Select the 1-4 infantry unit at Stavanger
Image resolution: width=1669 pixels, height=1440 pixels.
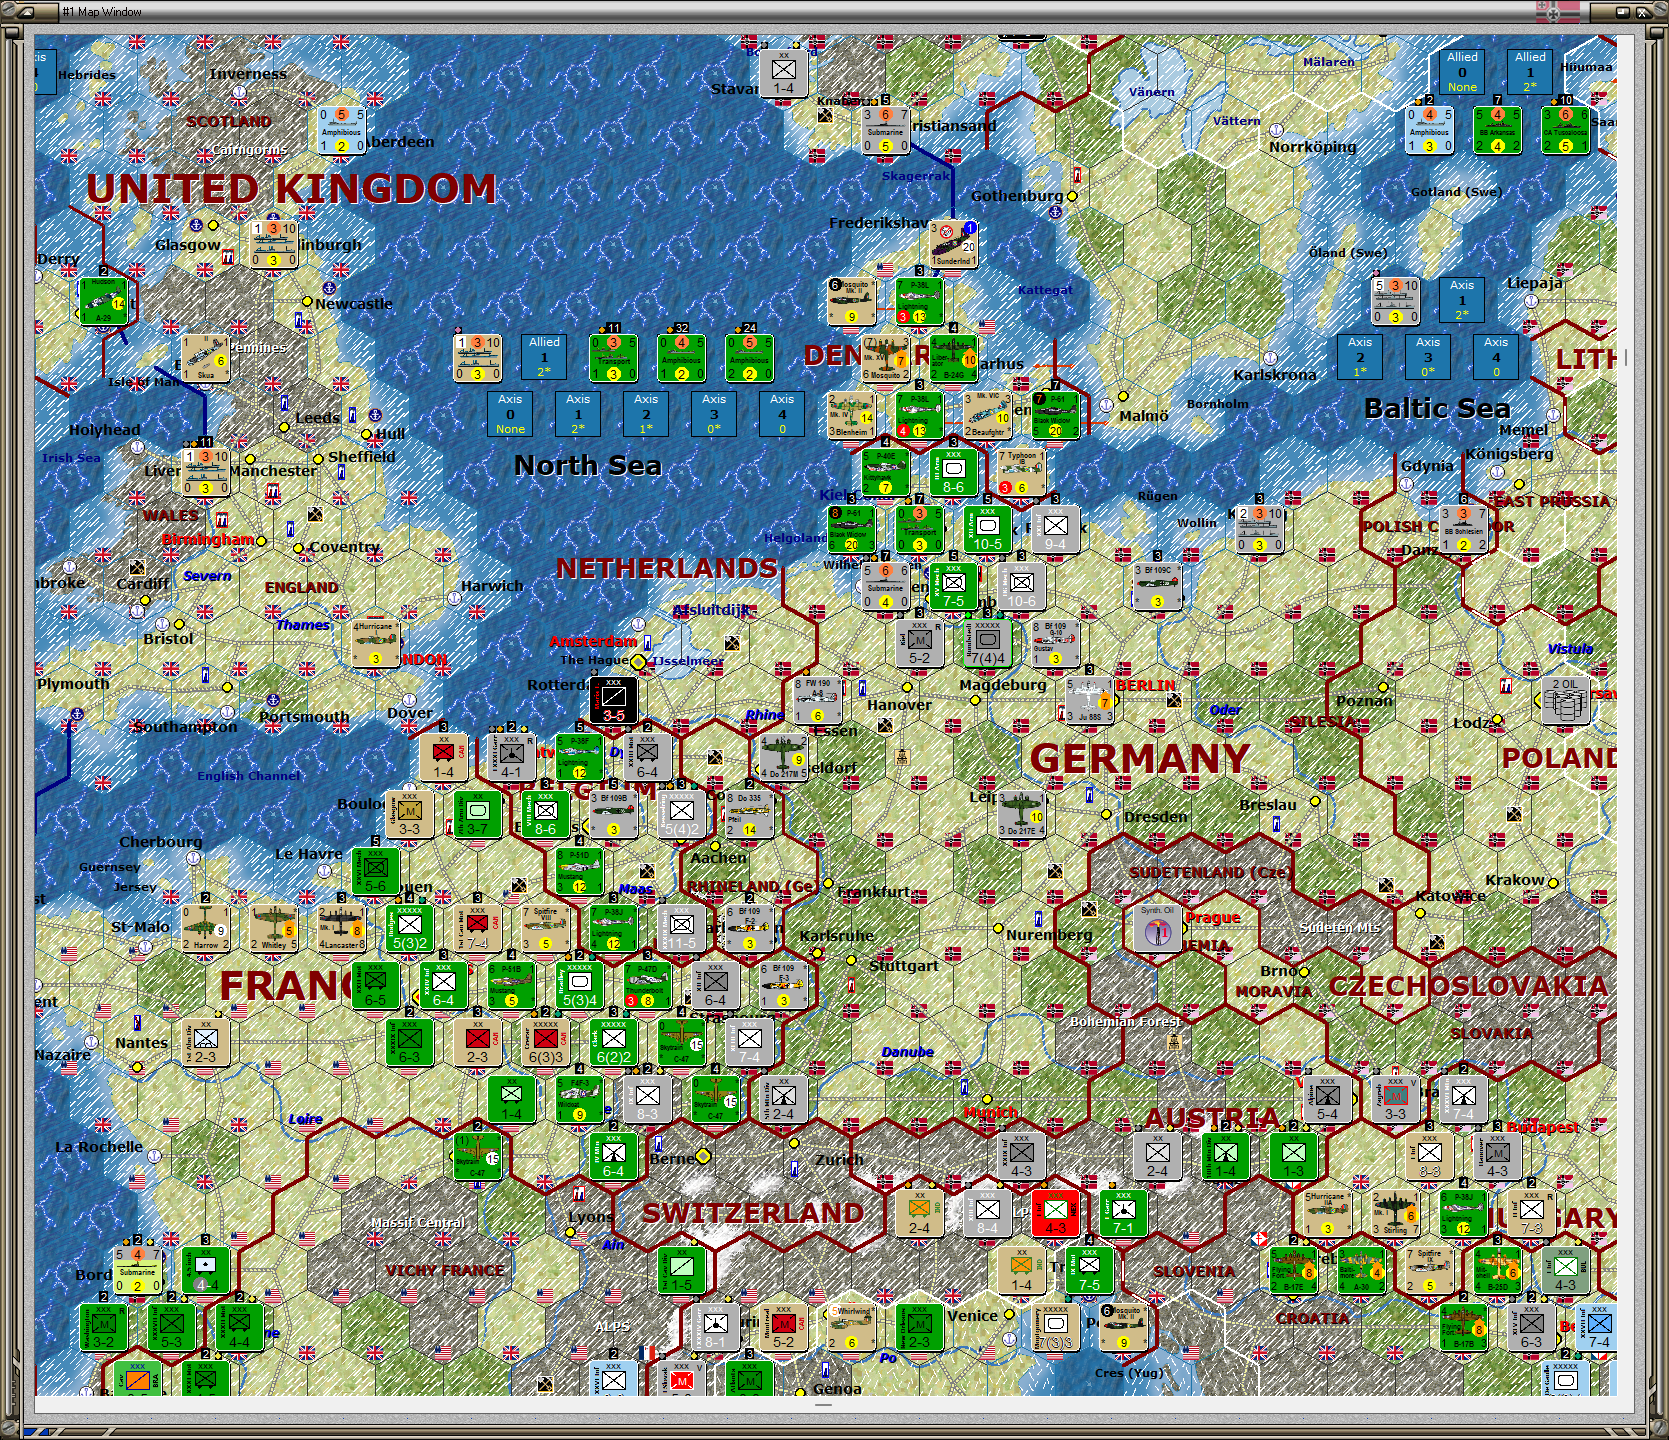click(783, 73)
